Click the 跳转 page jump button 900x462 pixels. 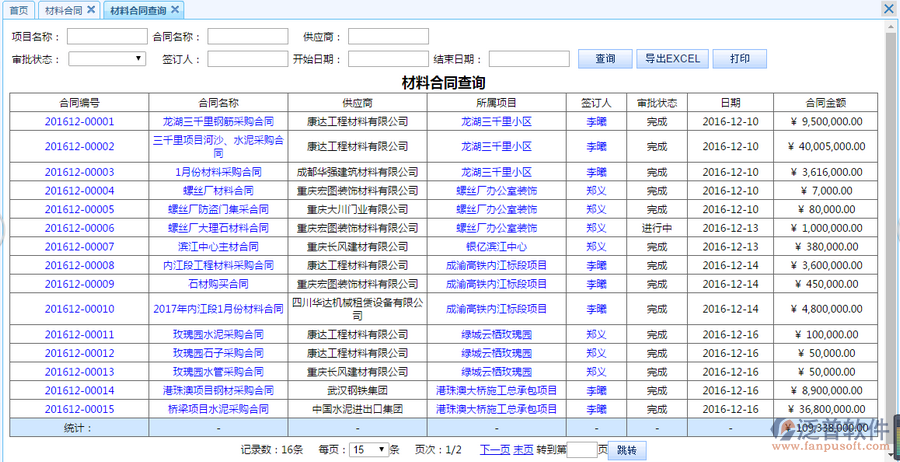(x=628, y=450)
